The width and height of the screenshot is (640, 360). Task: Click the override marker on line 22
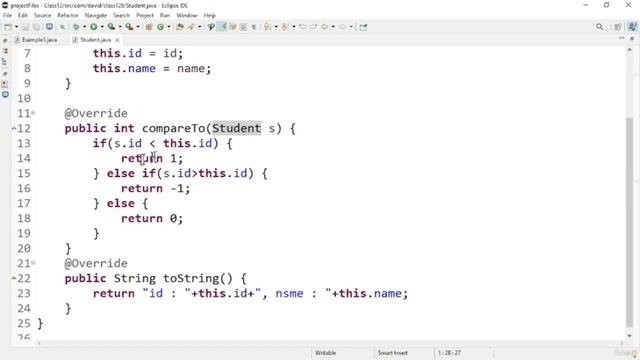click(14, 278)
